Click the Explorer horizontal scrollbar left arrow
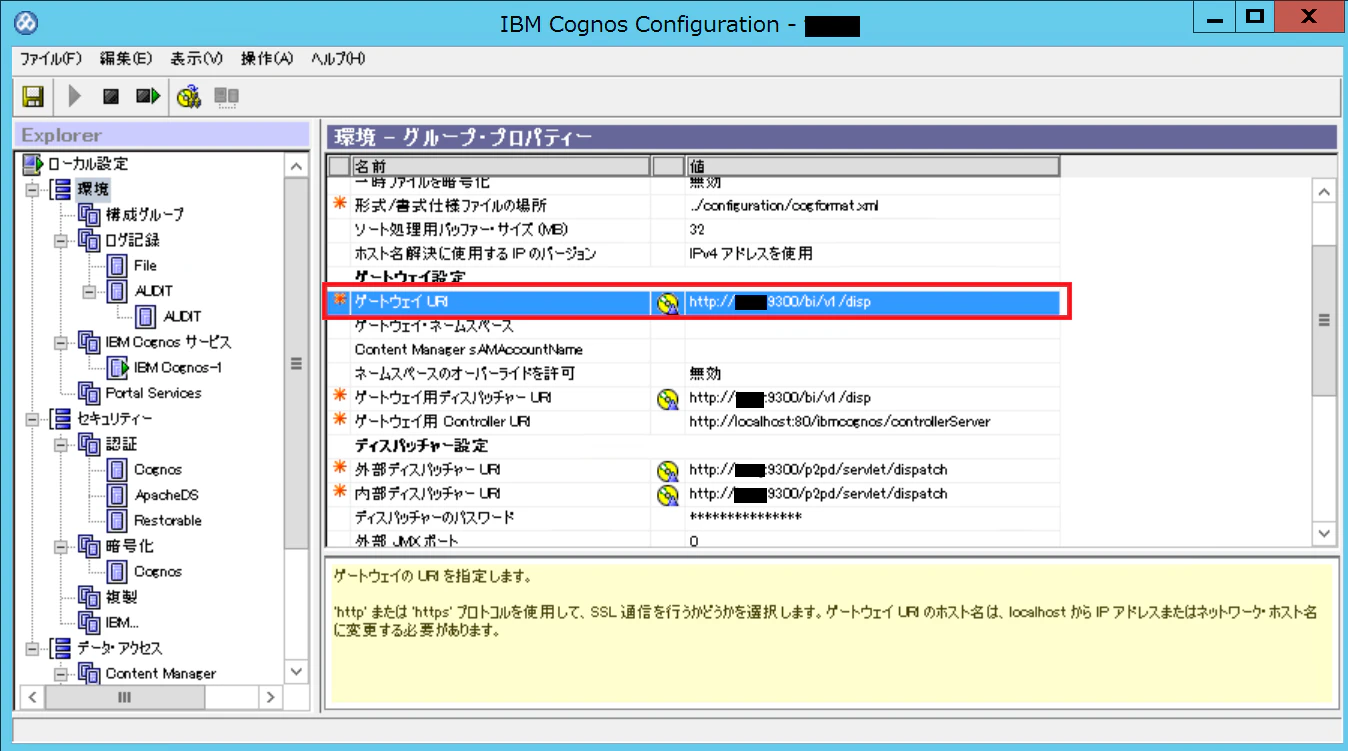The height and width of the screenshot is (751, 1348). 31,697
